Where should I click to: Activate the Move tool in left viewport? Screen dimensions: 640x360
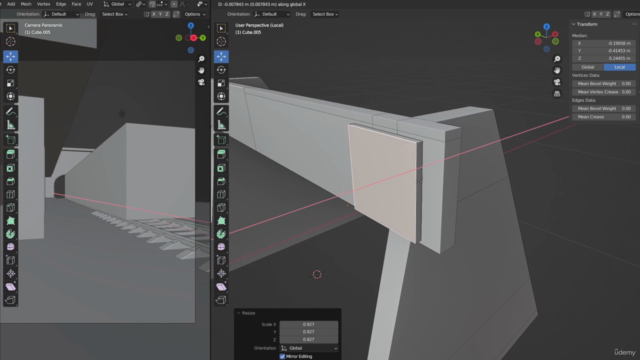pyautogui.click(x=11, y=56)
